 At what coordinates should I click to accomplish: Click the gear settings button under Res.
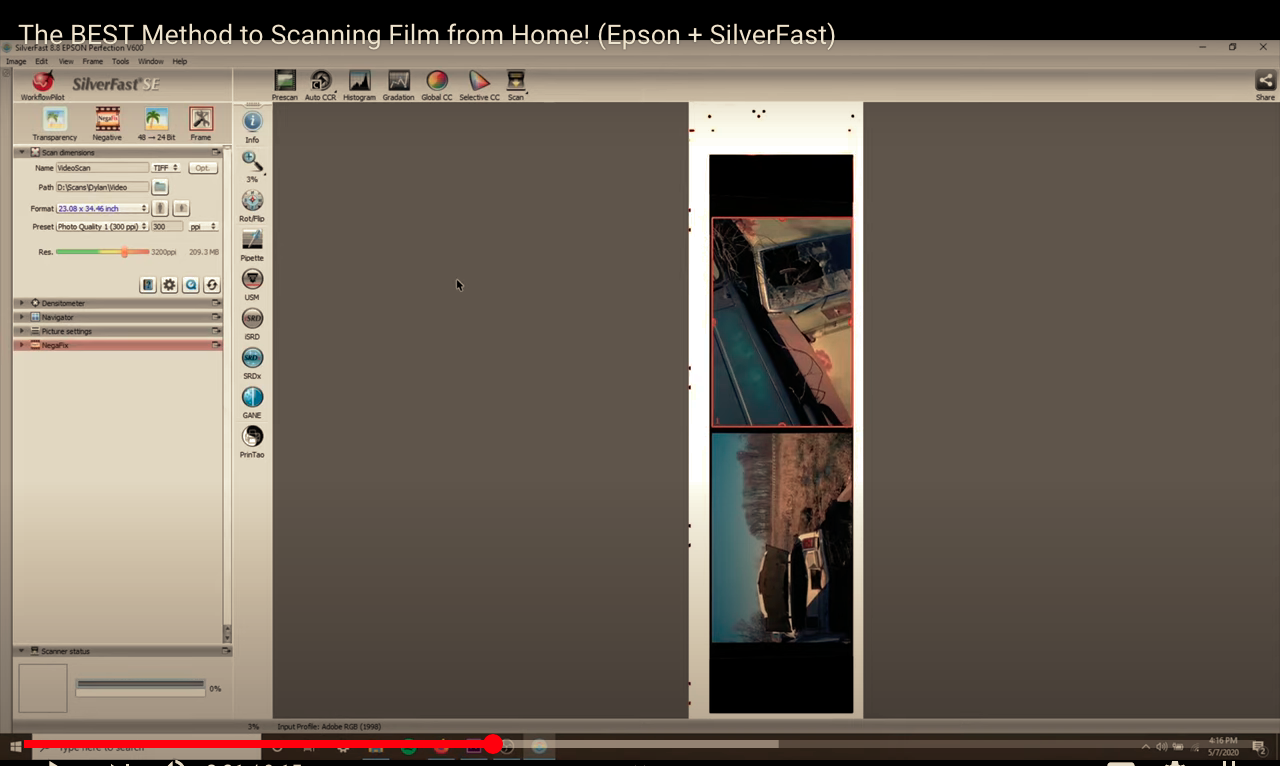(x=169, y=285)
